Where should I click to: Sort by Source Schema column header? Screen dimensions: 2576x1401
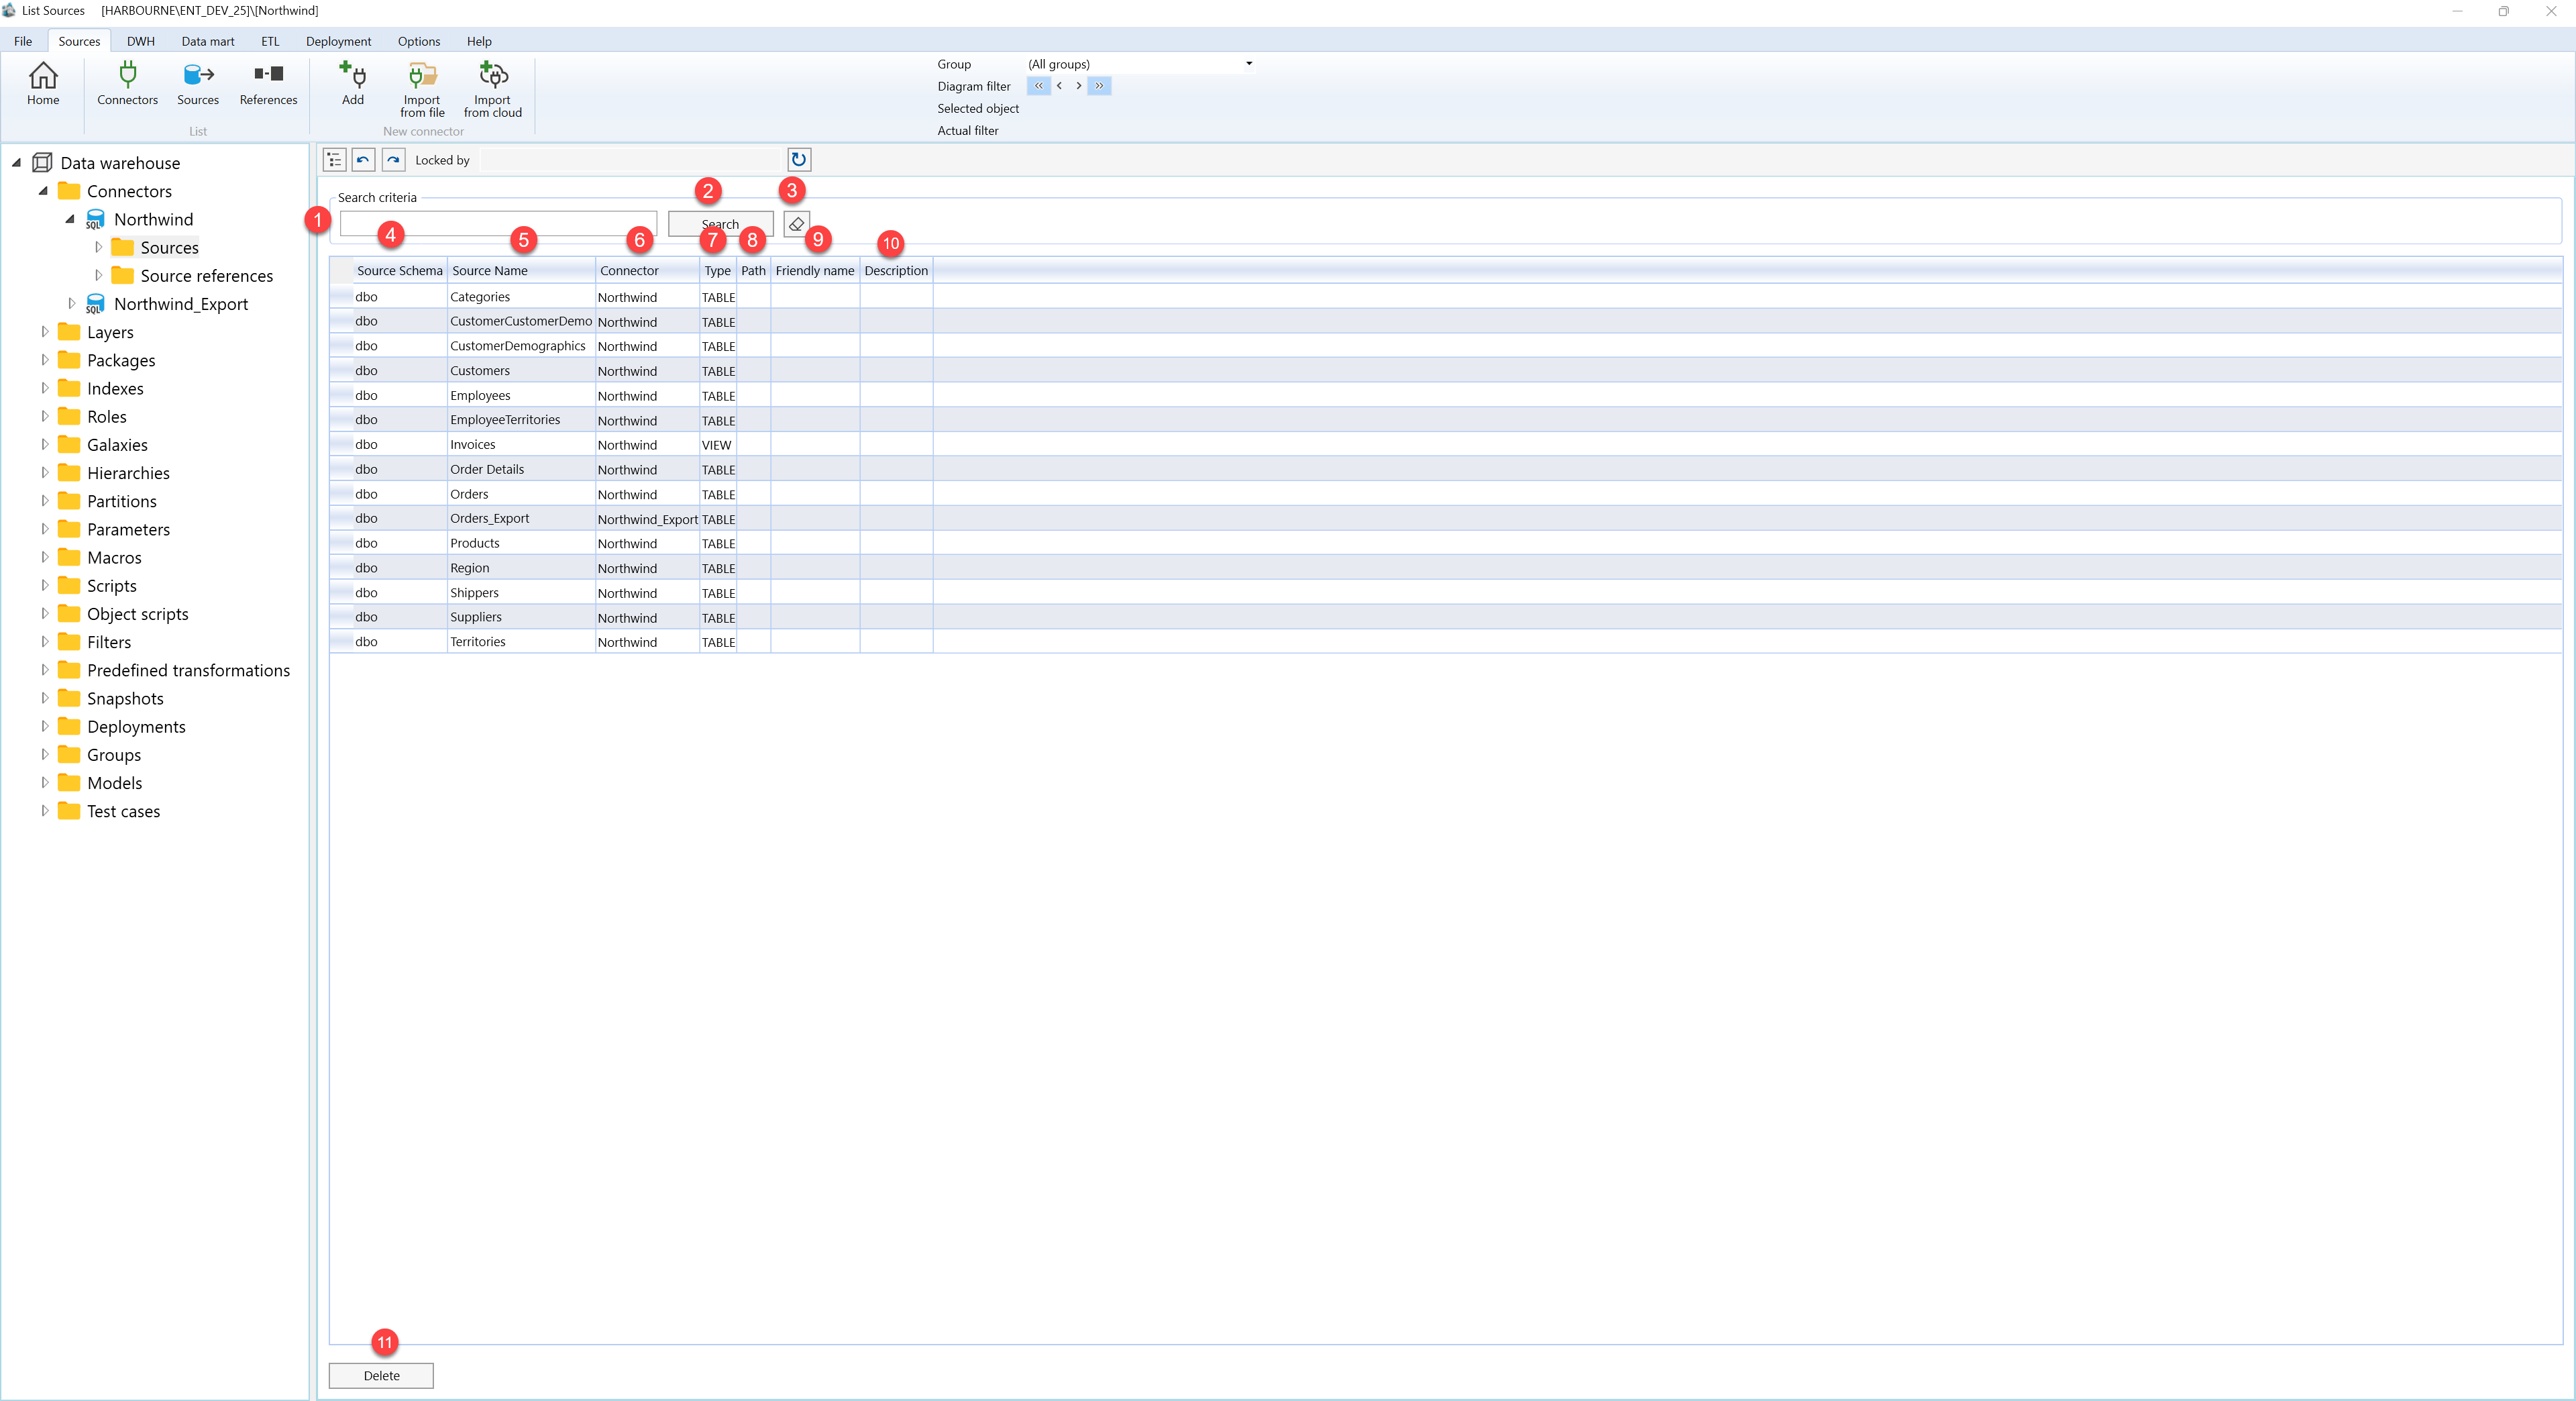(399, 270)
